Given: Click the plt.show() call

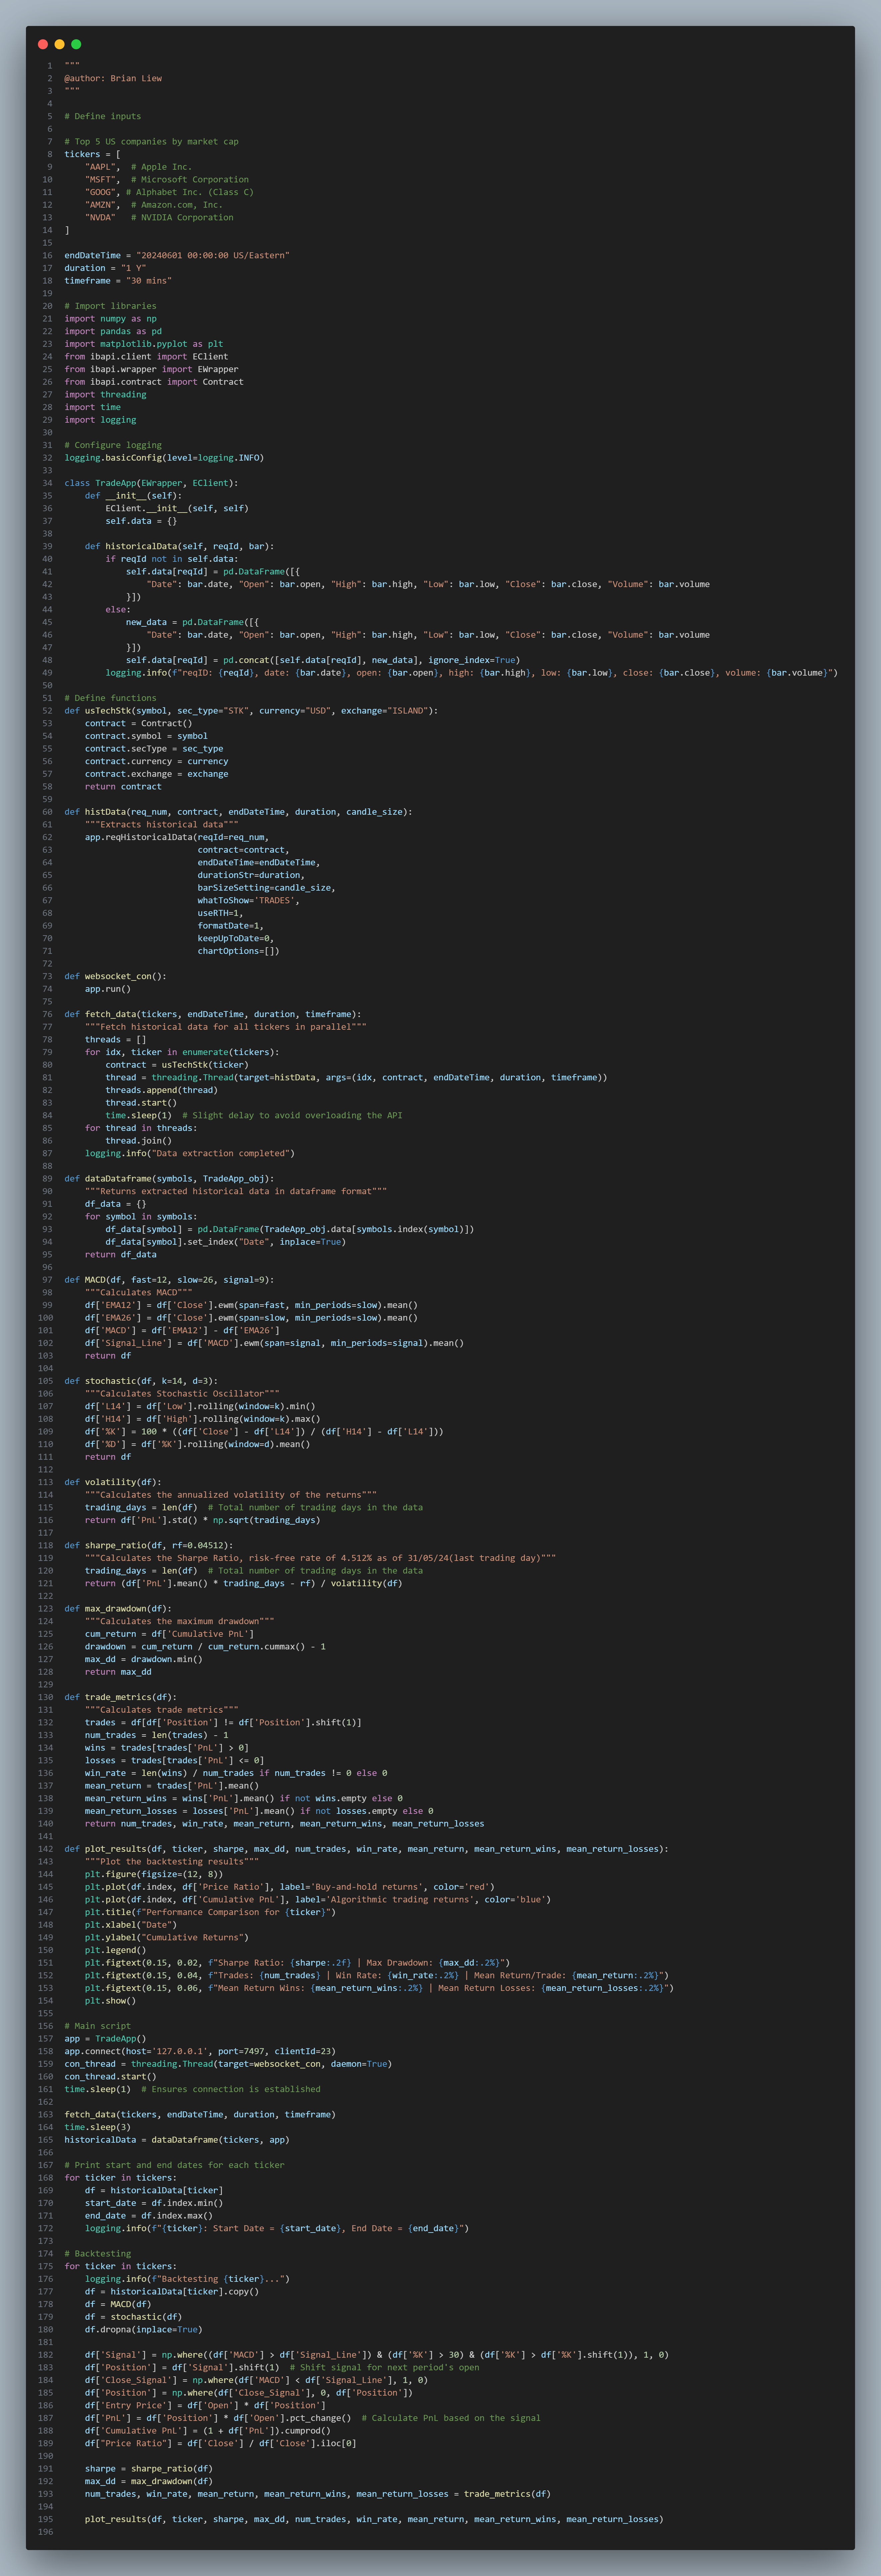Looking at the screenshot, I should [x=110, y=2000].
